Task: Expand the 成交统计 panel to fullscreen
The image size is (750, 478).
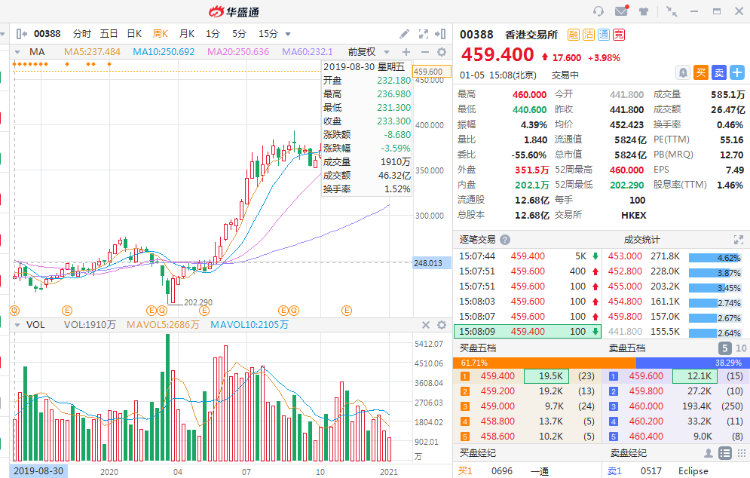Action: coord(738,240)
